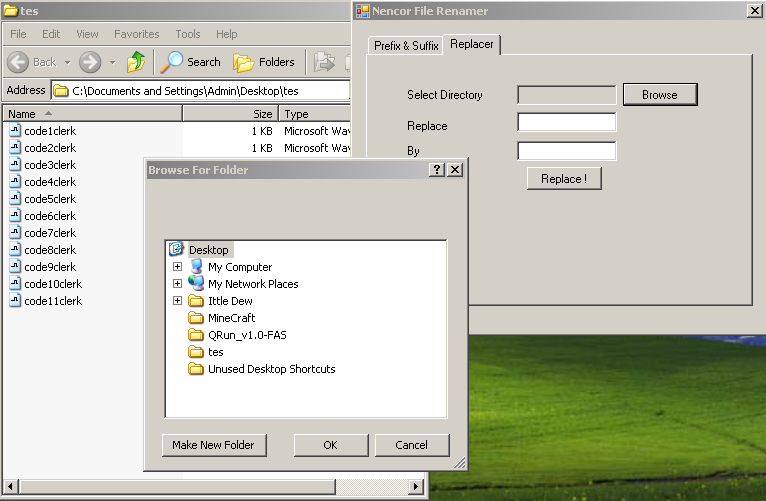
Task: Click the dialog's question mark help button
Action: point(437,169)
